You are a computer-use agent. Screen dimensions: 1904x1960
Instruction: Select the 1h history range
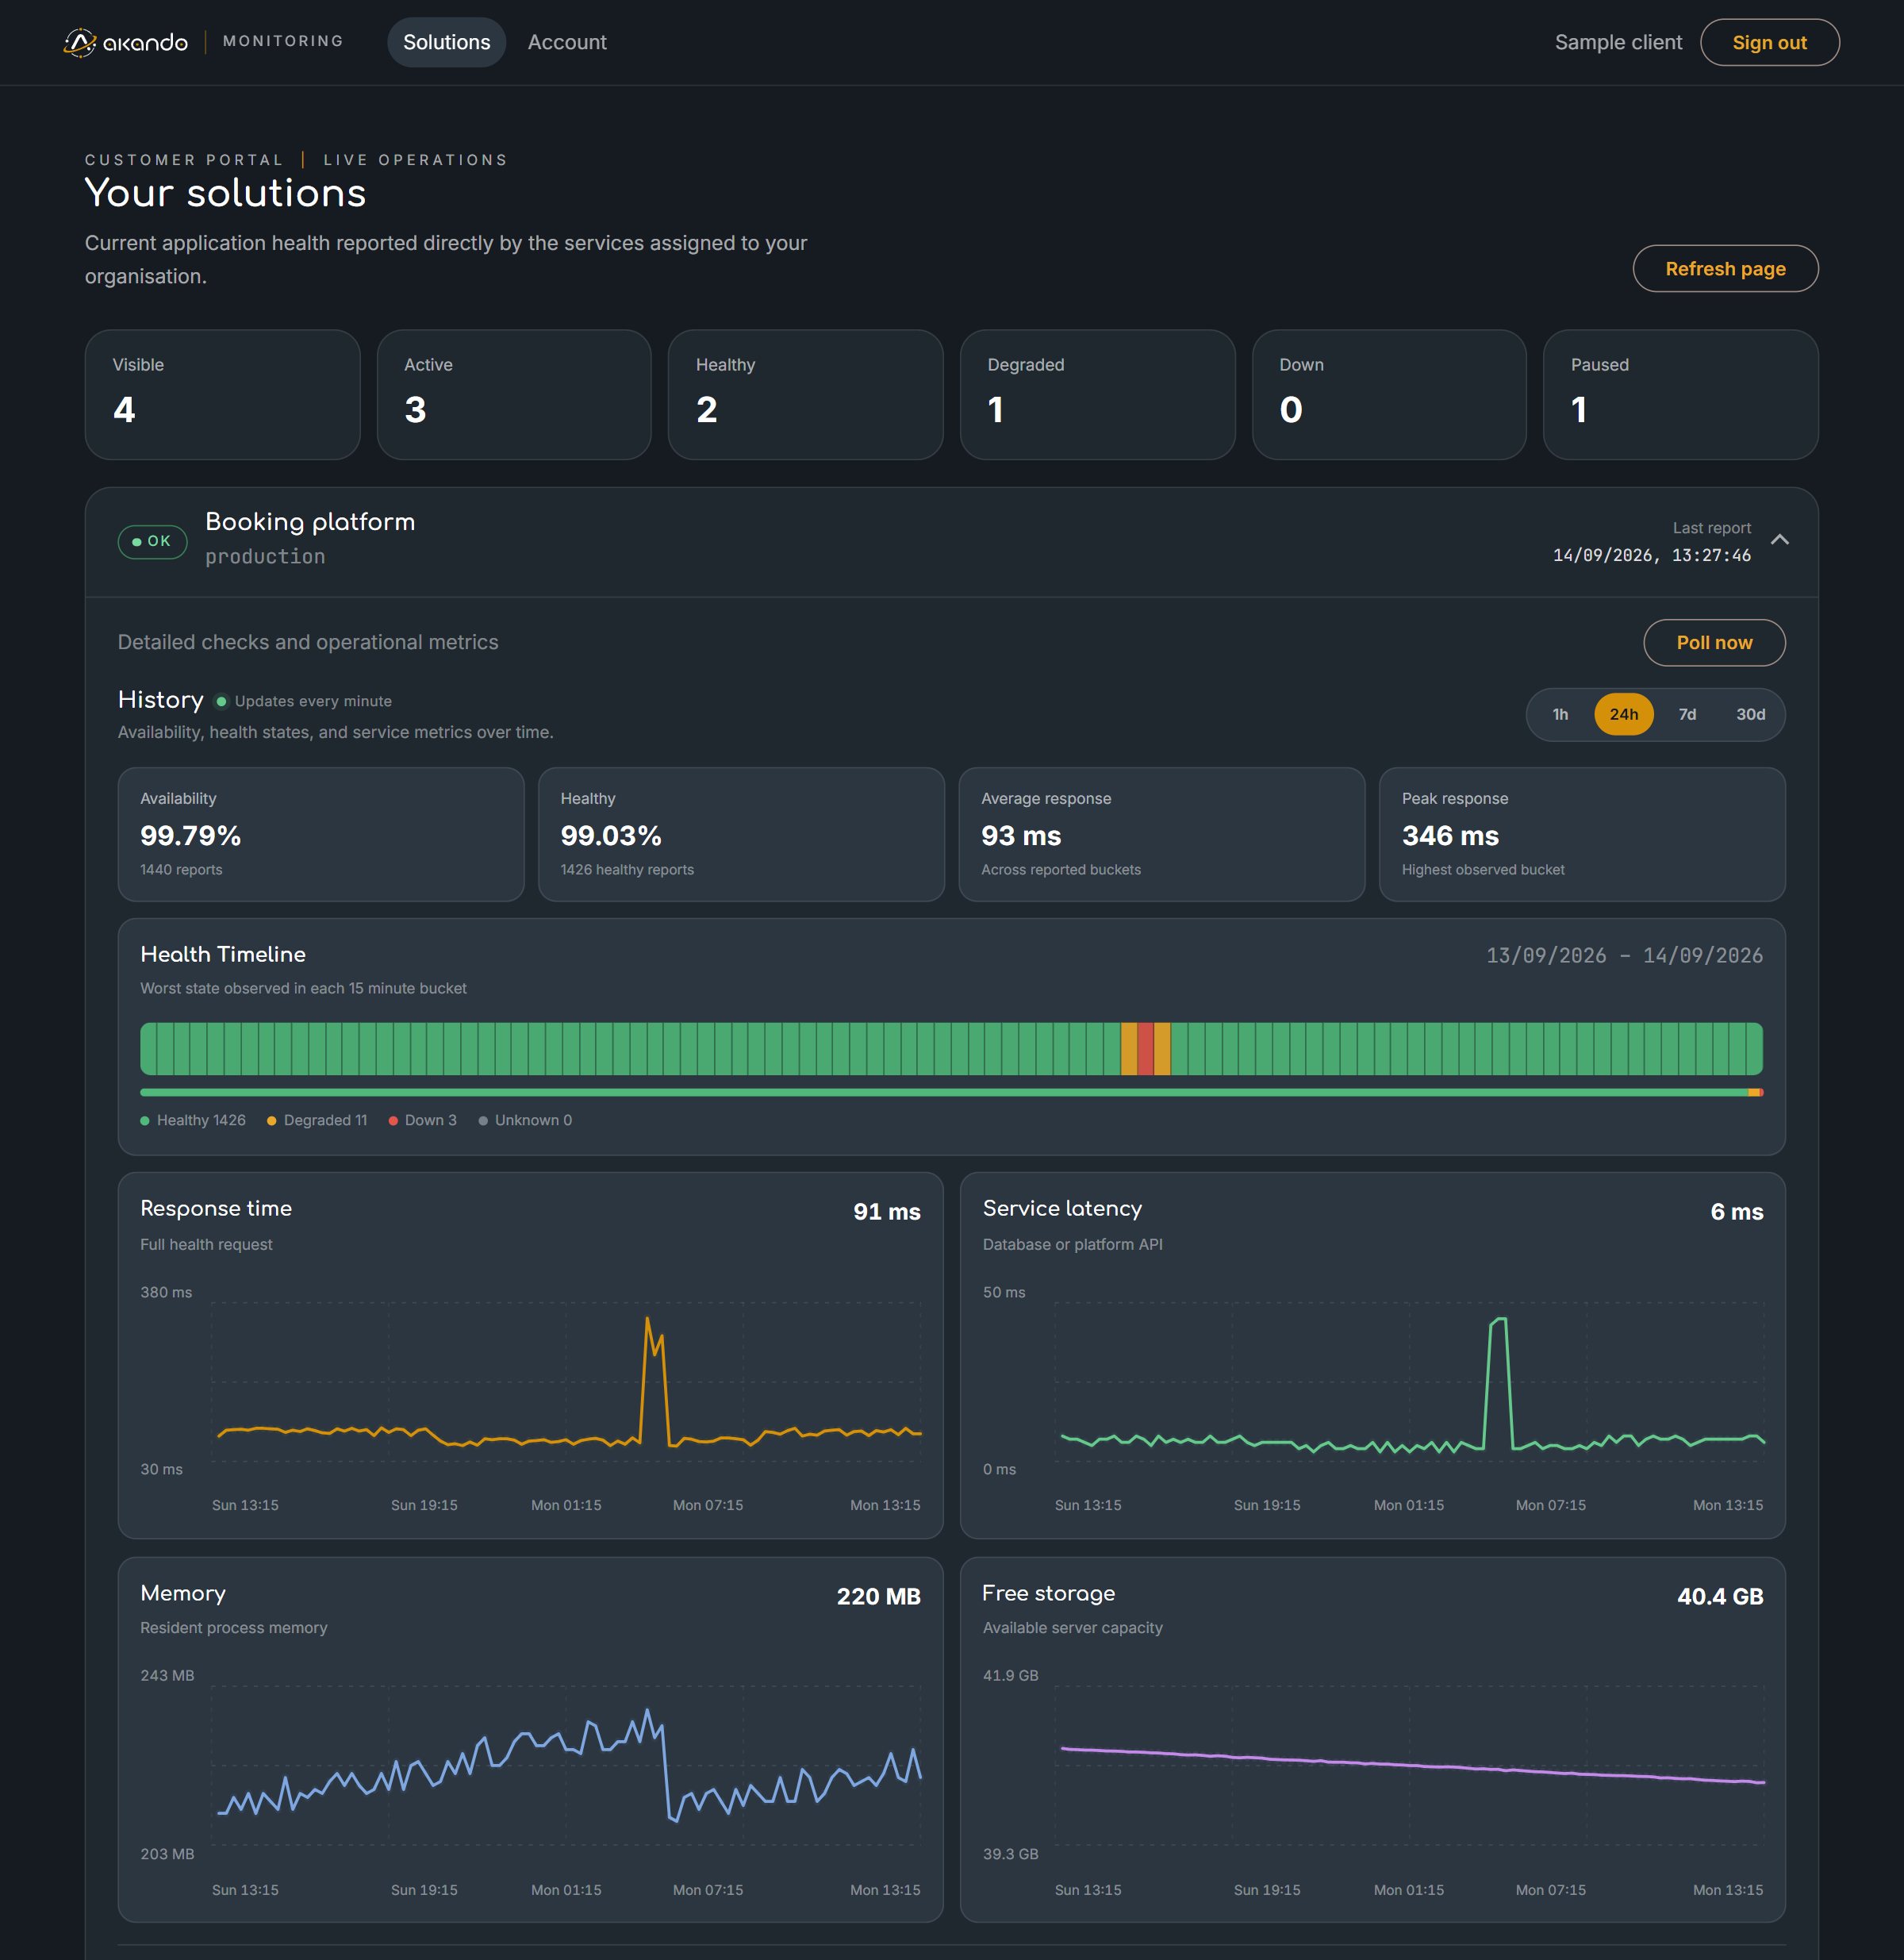tap(1560, 714)
